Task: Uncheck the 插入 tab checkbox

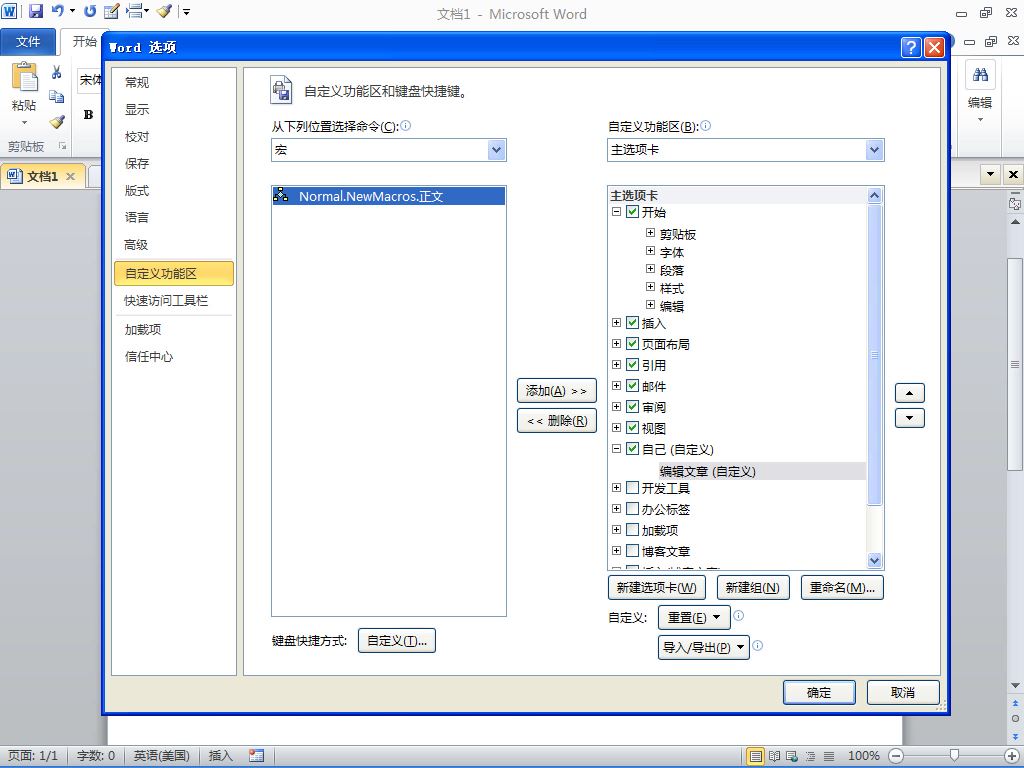Action: [x=632, y=323]
